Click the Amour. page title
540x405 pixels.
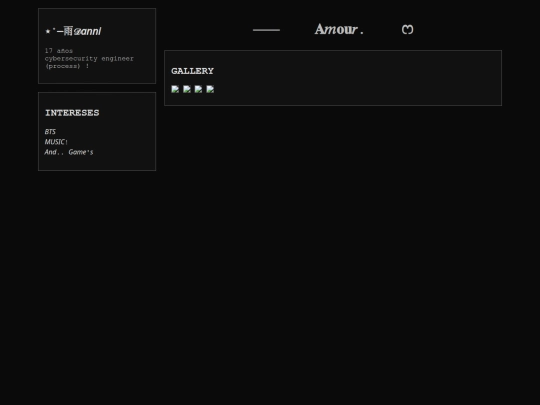[x=339, y=30]
